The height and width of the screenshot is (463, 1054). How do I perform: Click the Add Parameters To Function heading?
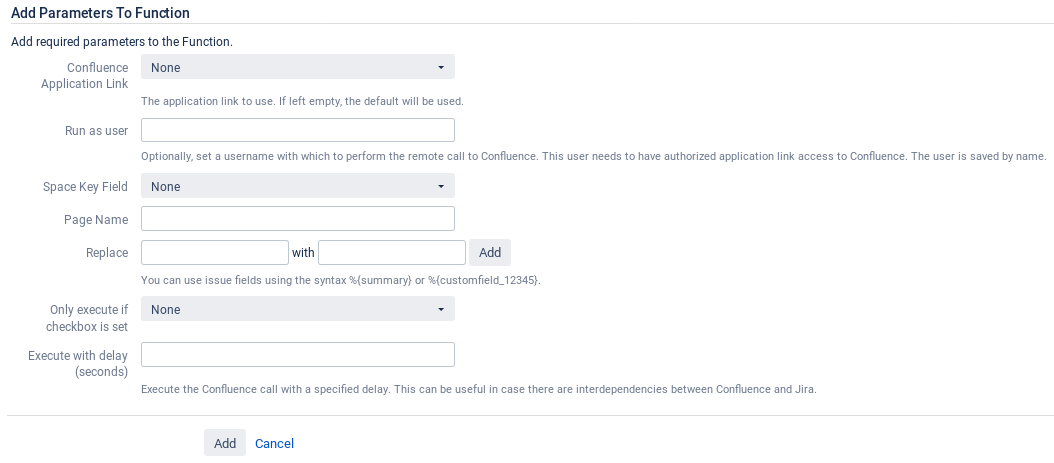coord(100,13)
